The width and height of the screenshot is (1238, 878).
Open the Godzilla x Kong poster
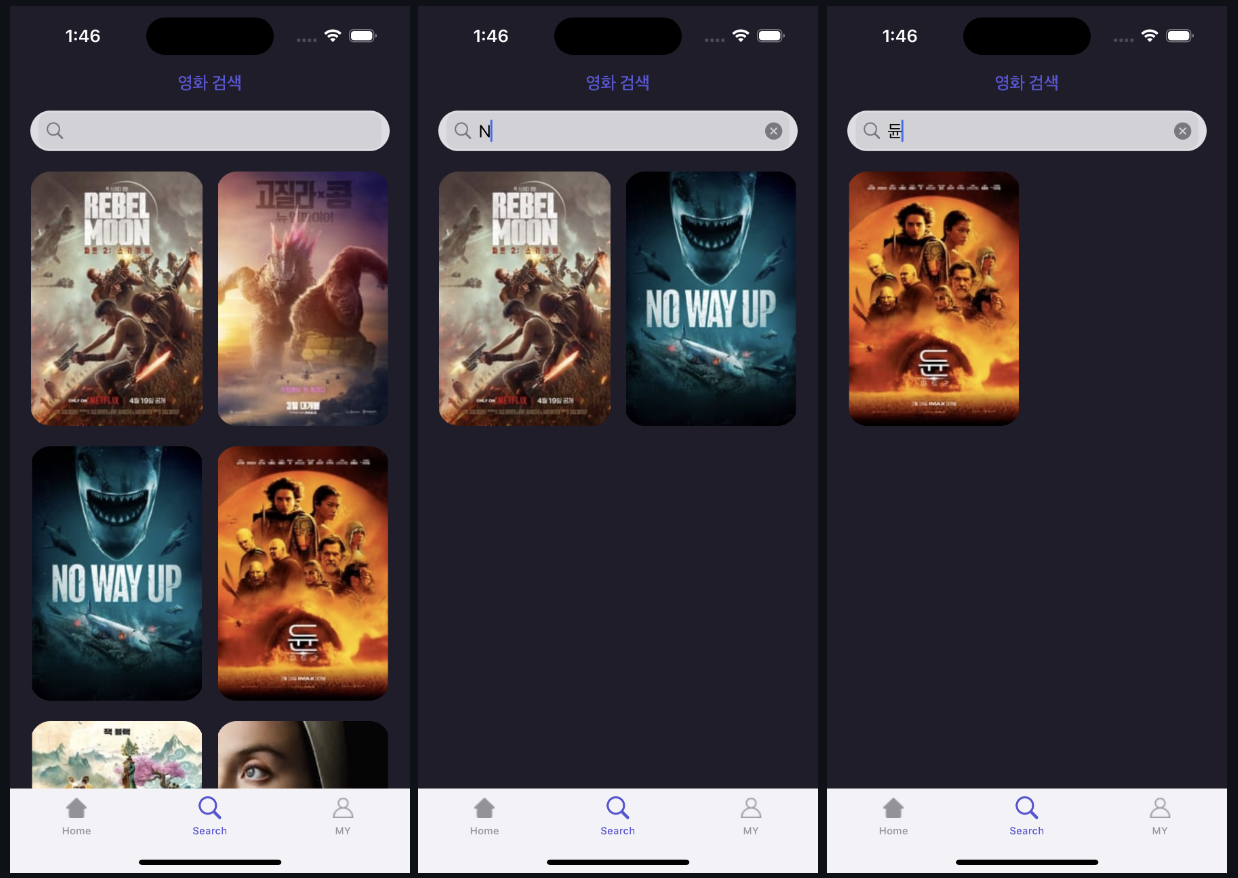303,299
